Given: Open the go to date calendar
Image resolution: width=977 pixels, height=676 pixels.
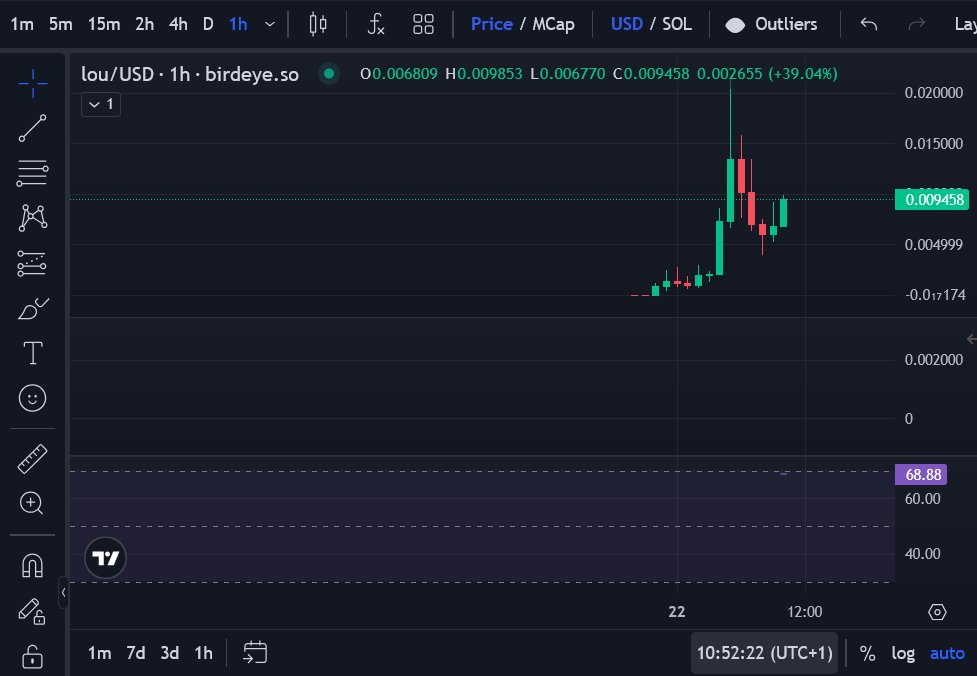Looking at the screenshot, I should coord(255,652).
